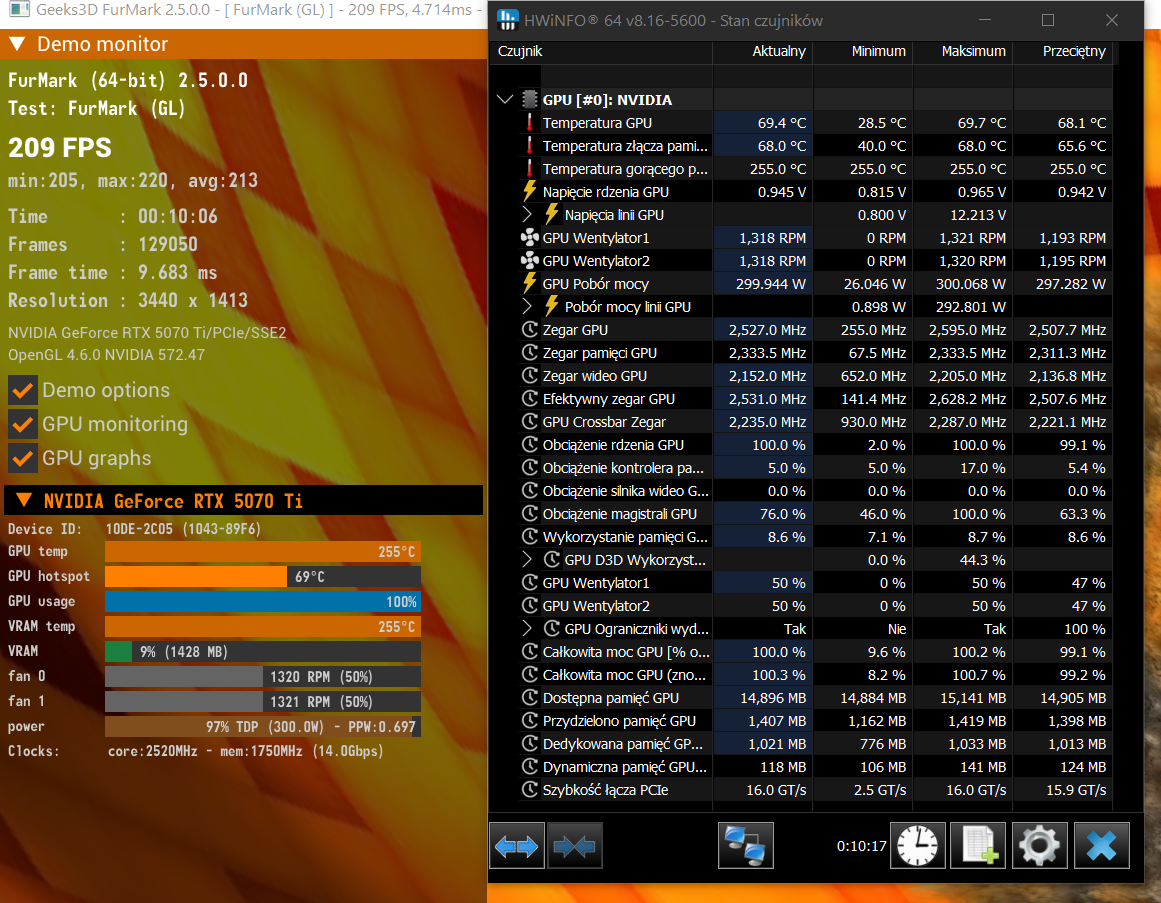1161x903 pixels.
Task: Select the Dynamiczna pamięć GPU row label
Action: click(625, 767)
